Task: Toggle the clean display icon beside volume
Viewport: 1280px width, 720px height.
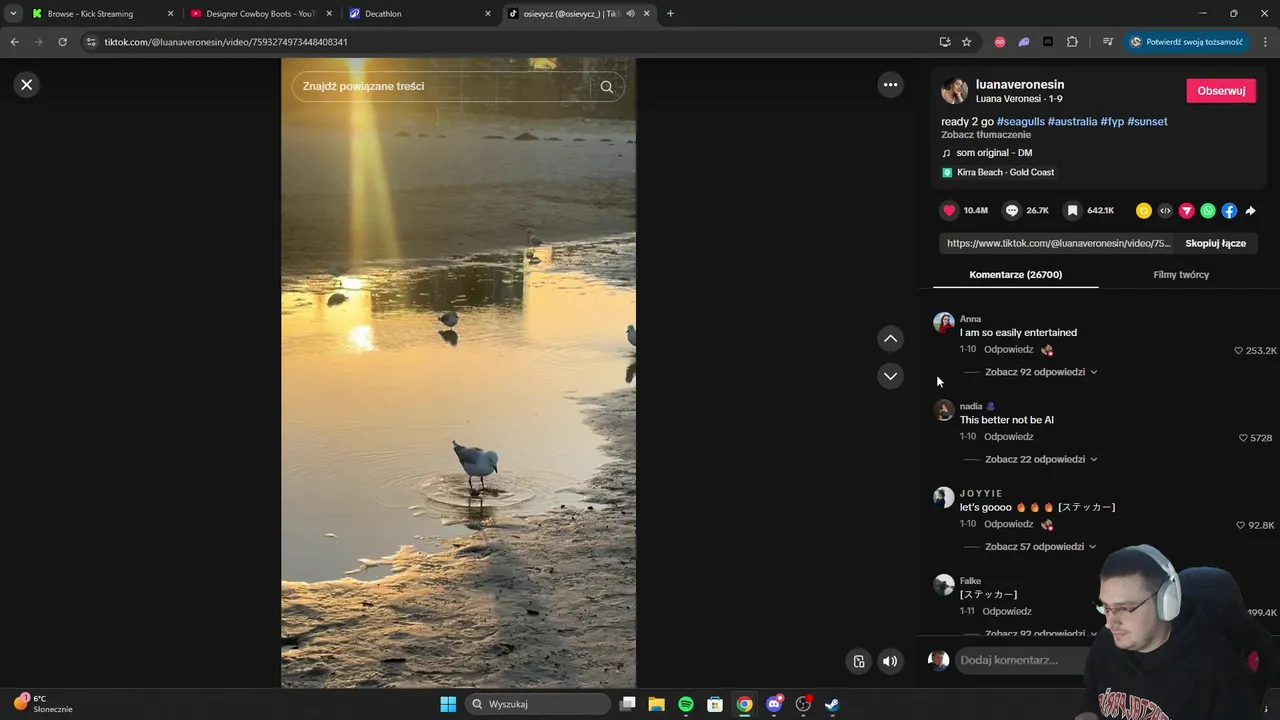Action: point(859,661)
